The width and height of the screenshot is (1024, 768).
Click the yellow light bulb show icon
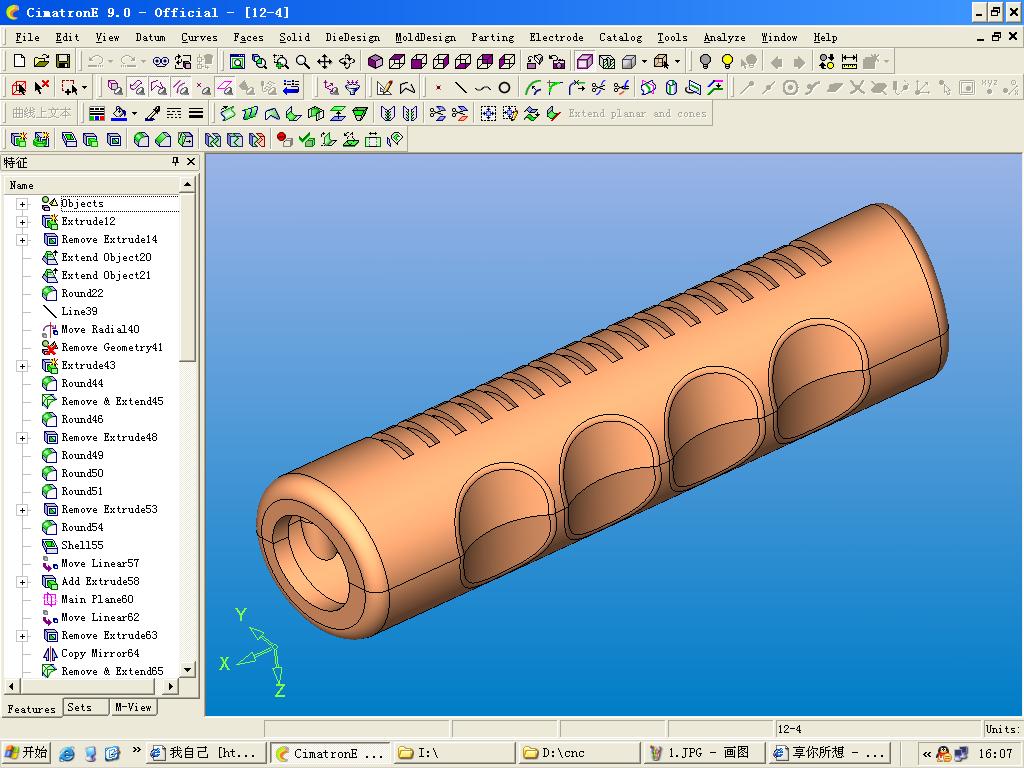point(727,61)
